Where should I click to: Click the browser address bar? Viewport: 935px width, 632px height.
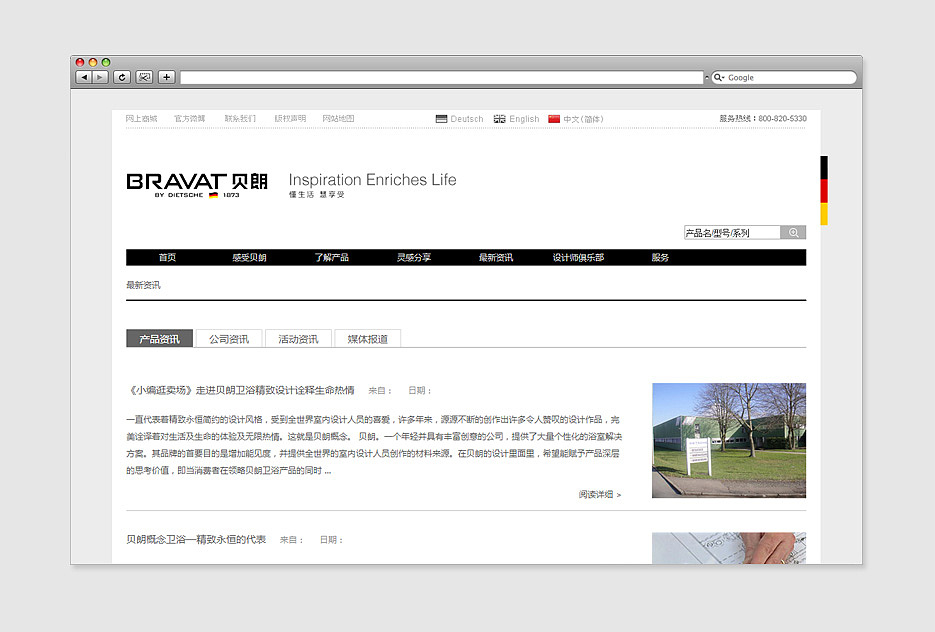coord(442,78)
